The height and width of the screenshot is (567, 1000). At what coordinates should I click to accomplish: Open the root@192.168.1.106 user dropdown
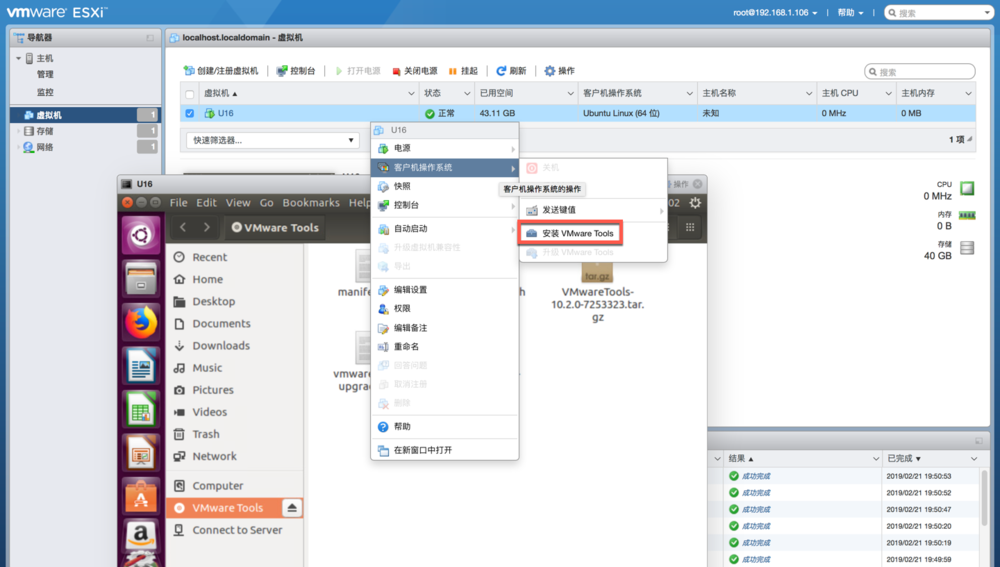click(x=775, y=13)
